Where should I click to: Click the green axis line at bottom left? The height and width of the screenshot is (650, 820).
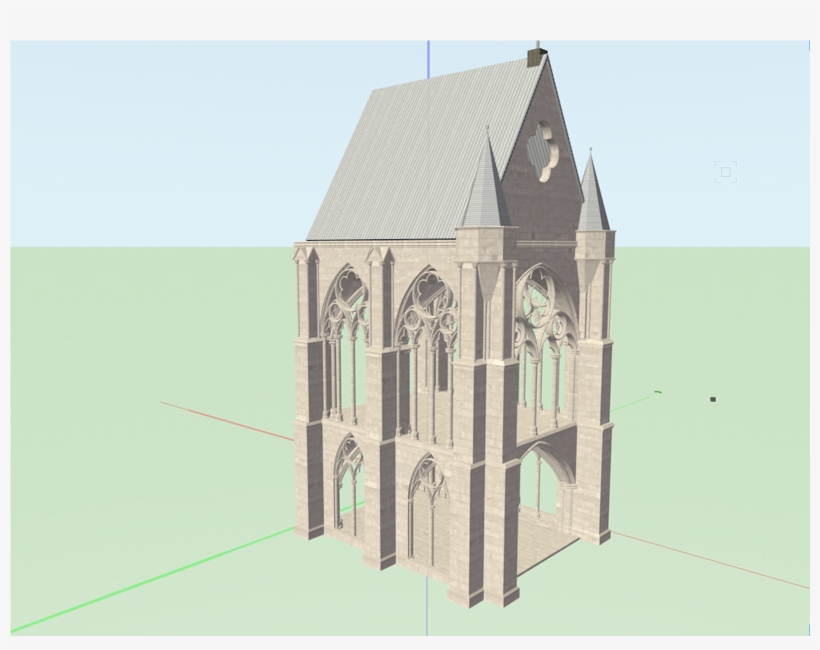click(150, 581)
